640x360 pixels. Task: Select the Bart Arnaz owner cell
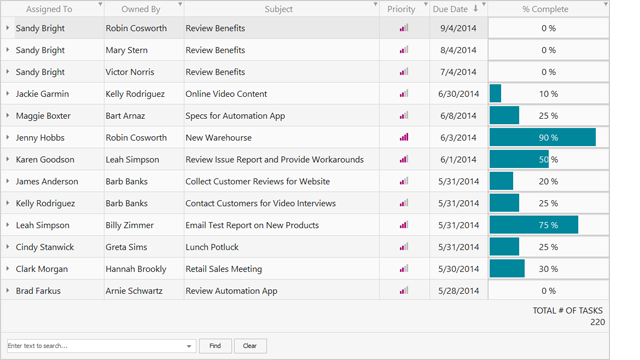(x=144, y=116)
